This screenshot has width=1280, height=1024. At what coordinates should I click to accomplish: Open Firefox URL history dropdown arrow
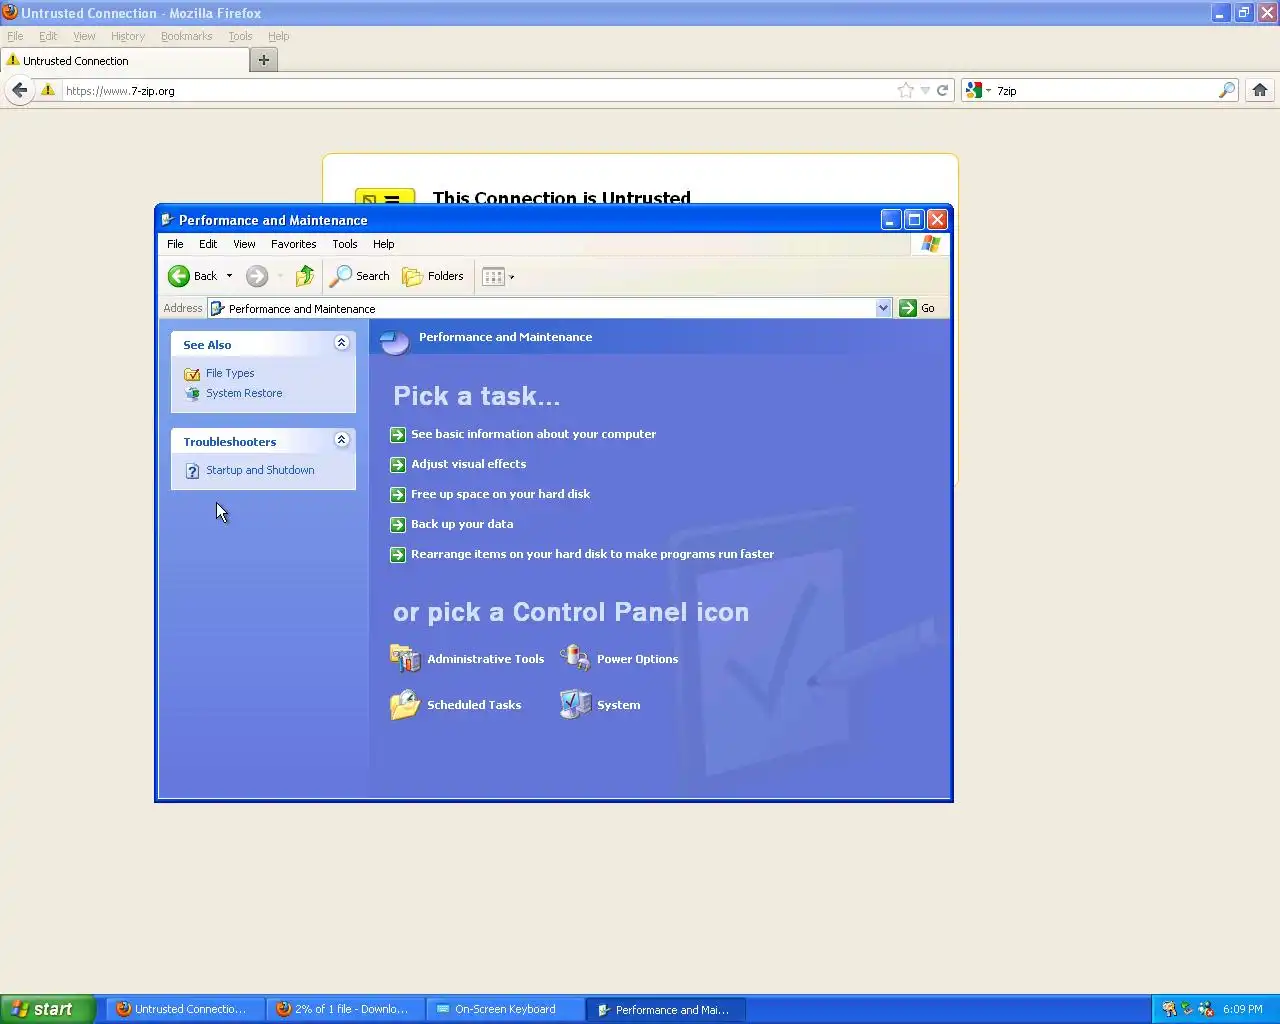[925, 91]
